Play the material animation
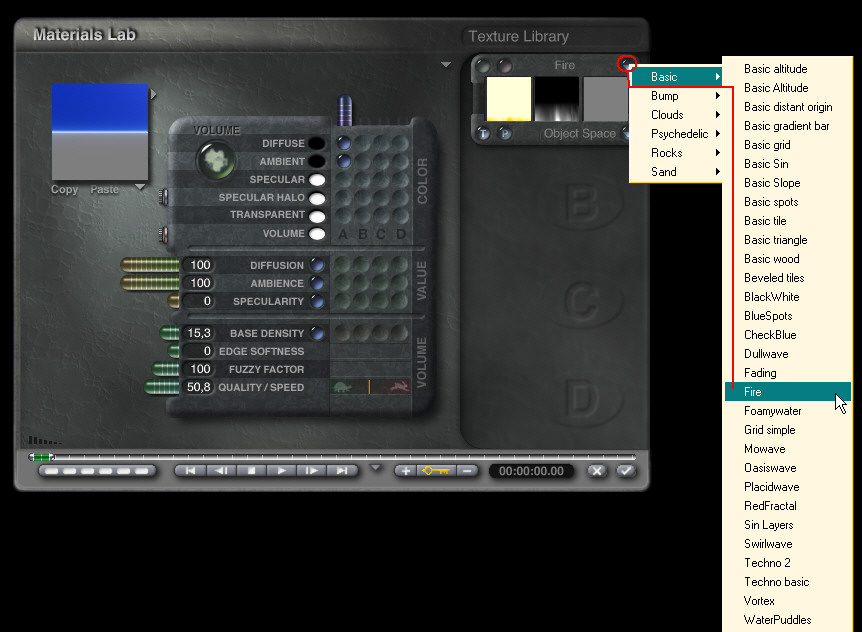 pos(281,471)
